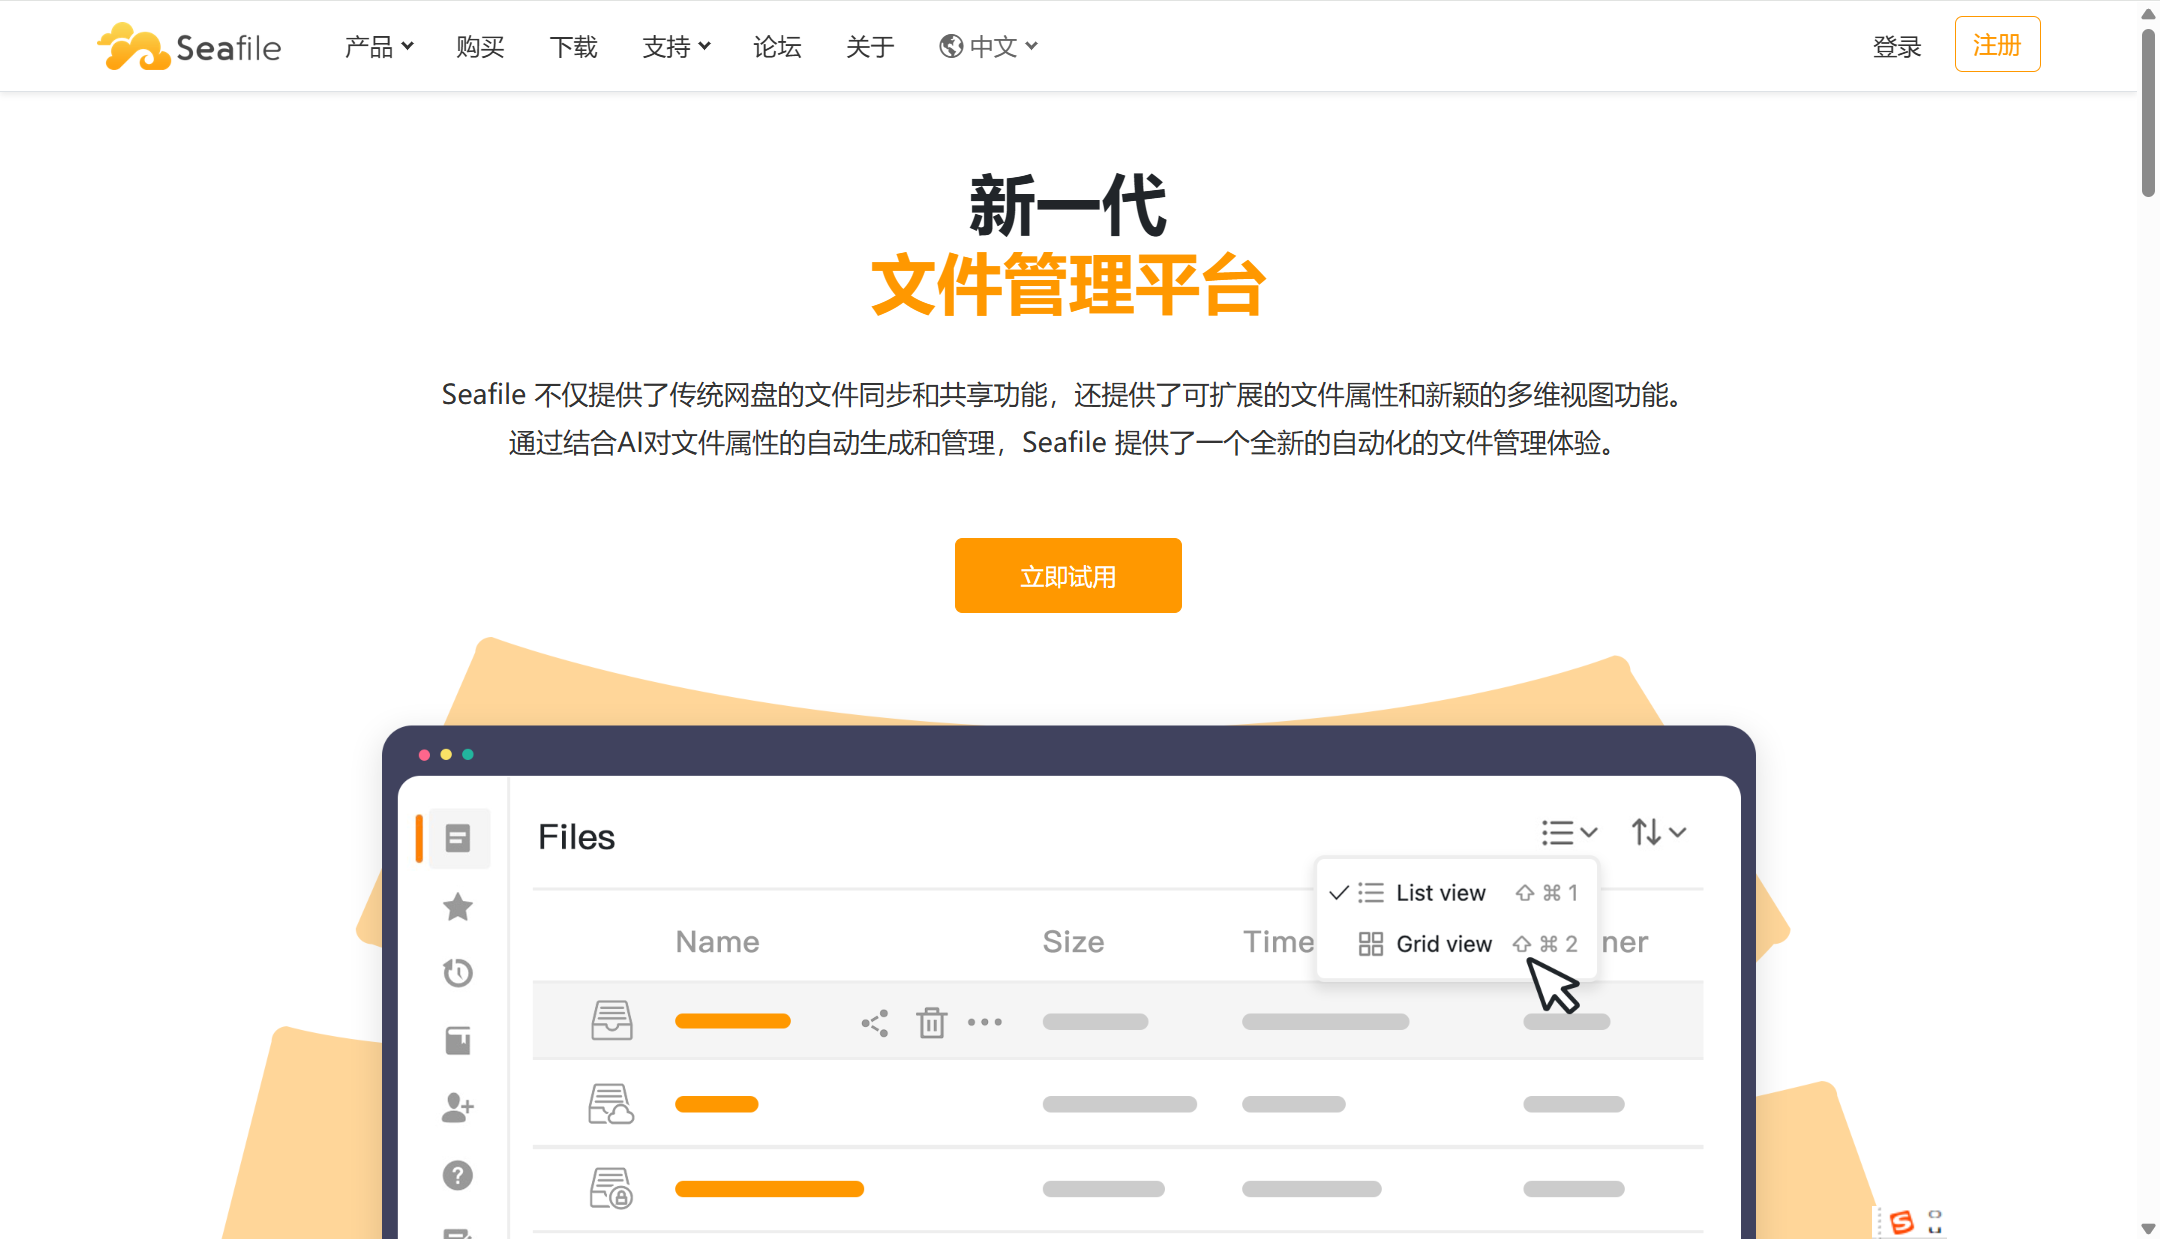The height and width of the screenshot is (1239, 2160).
Task: Select the Files document icon in the sidebar
Action: (x=457, y=838)
